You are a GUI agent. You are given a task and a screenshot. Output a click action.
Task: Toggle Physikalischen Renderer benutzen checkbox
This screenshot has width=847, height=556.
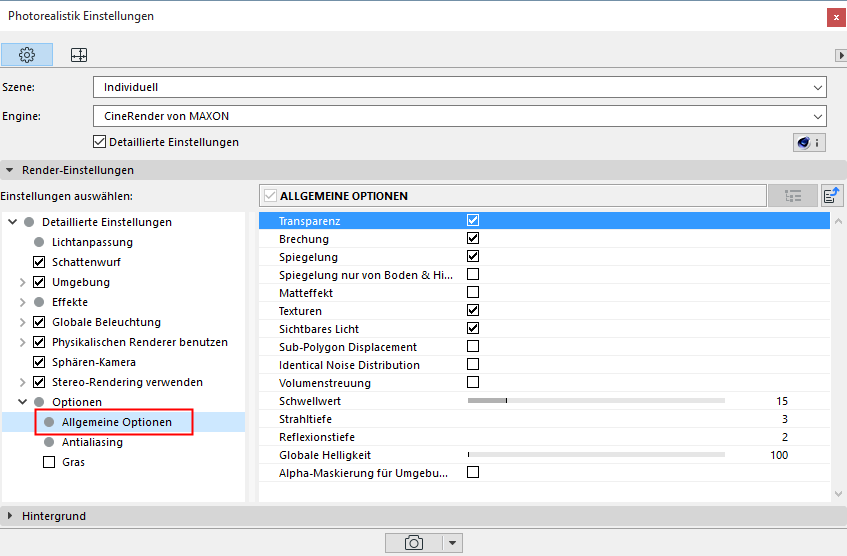click(39, 342)
